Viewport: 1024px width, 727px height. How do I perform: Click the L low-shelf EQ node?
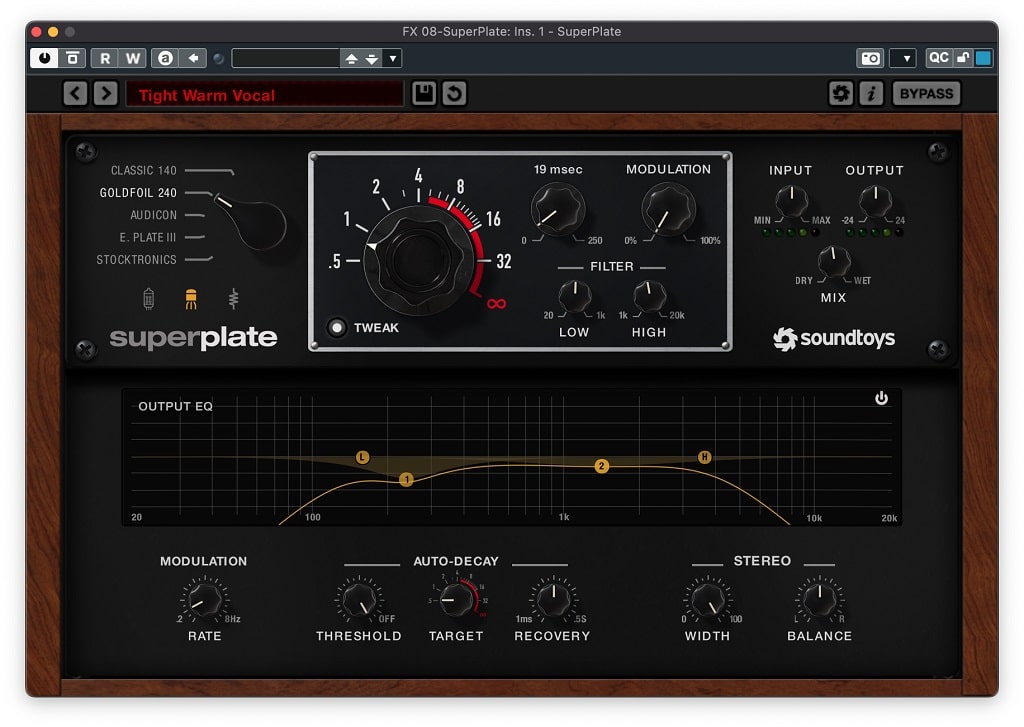[x=362, y=457]
